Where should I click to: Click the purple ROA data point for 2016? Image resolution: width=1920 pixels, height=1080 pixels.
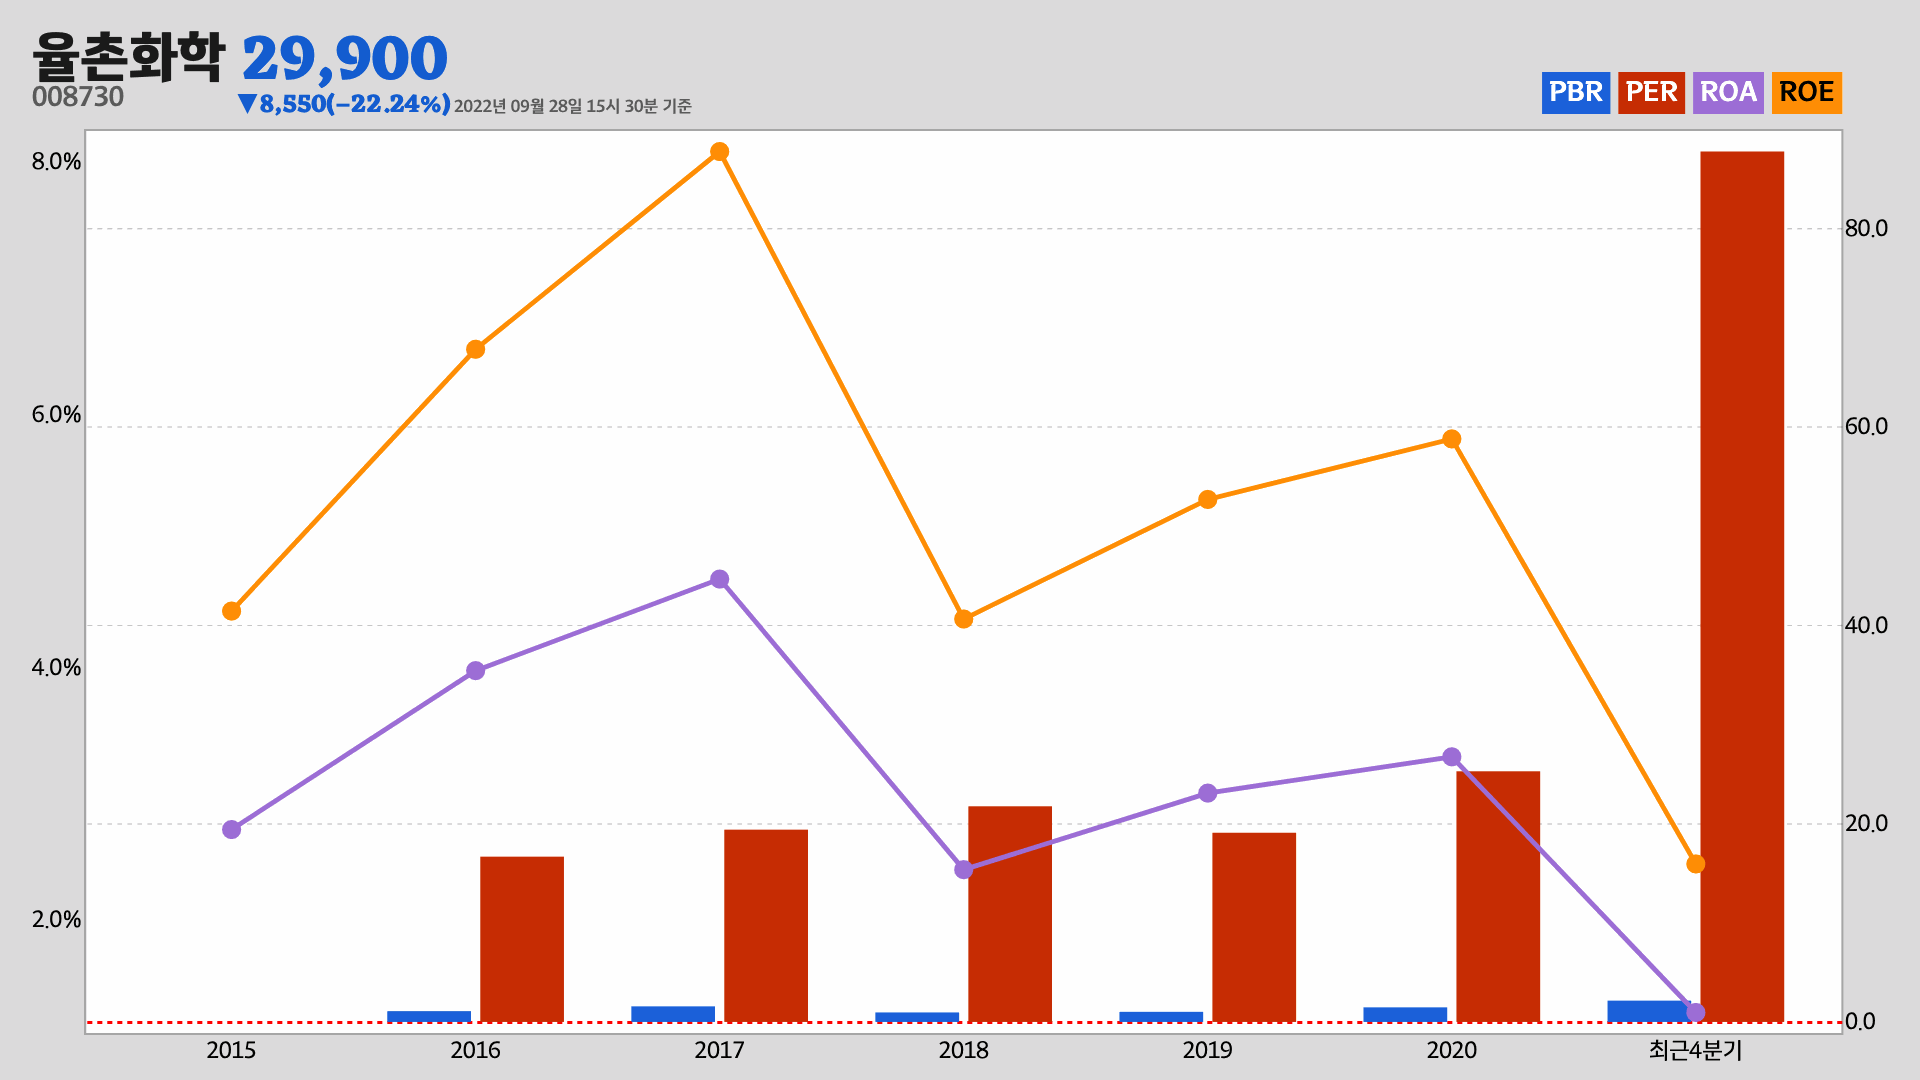[475, 670]
